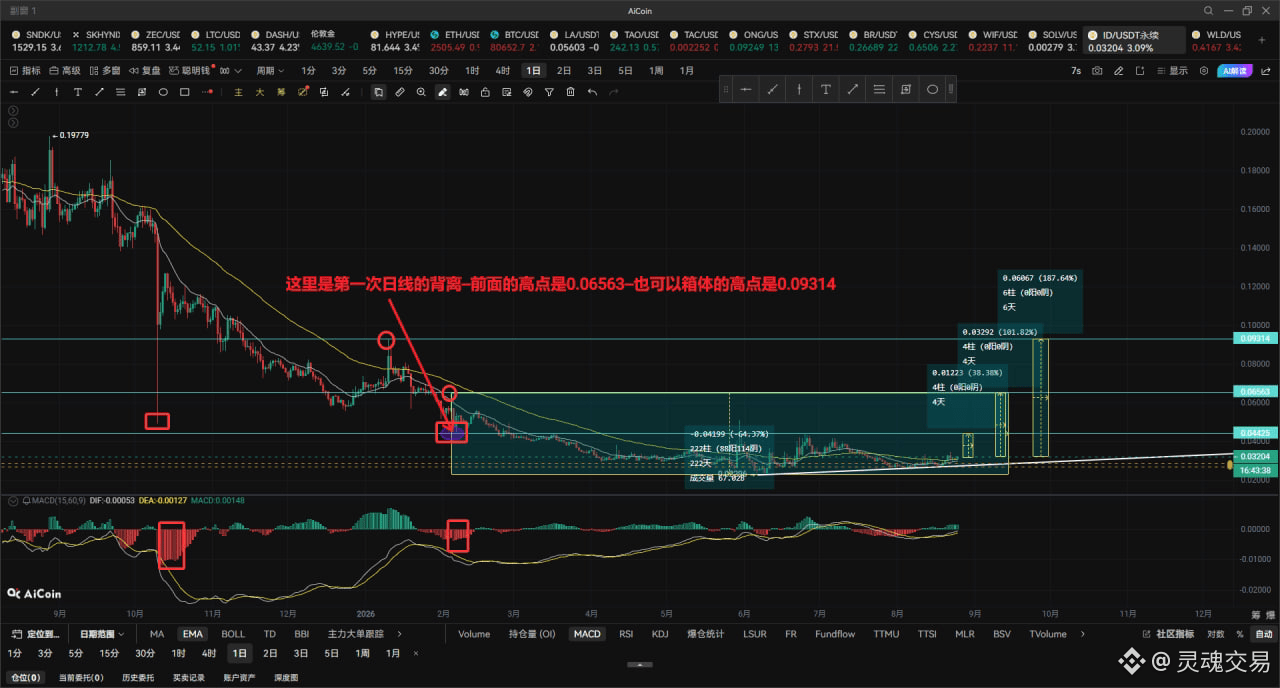Click the 聪明钱 smart money button
1280x688 pixels.
[x=191, y=71]
